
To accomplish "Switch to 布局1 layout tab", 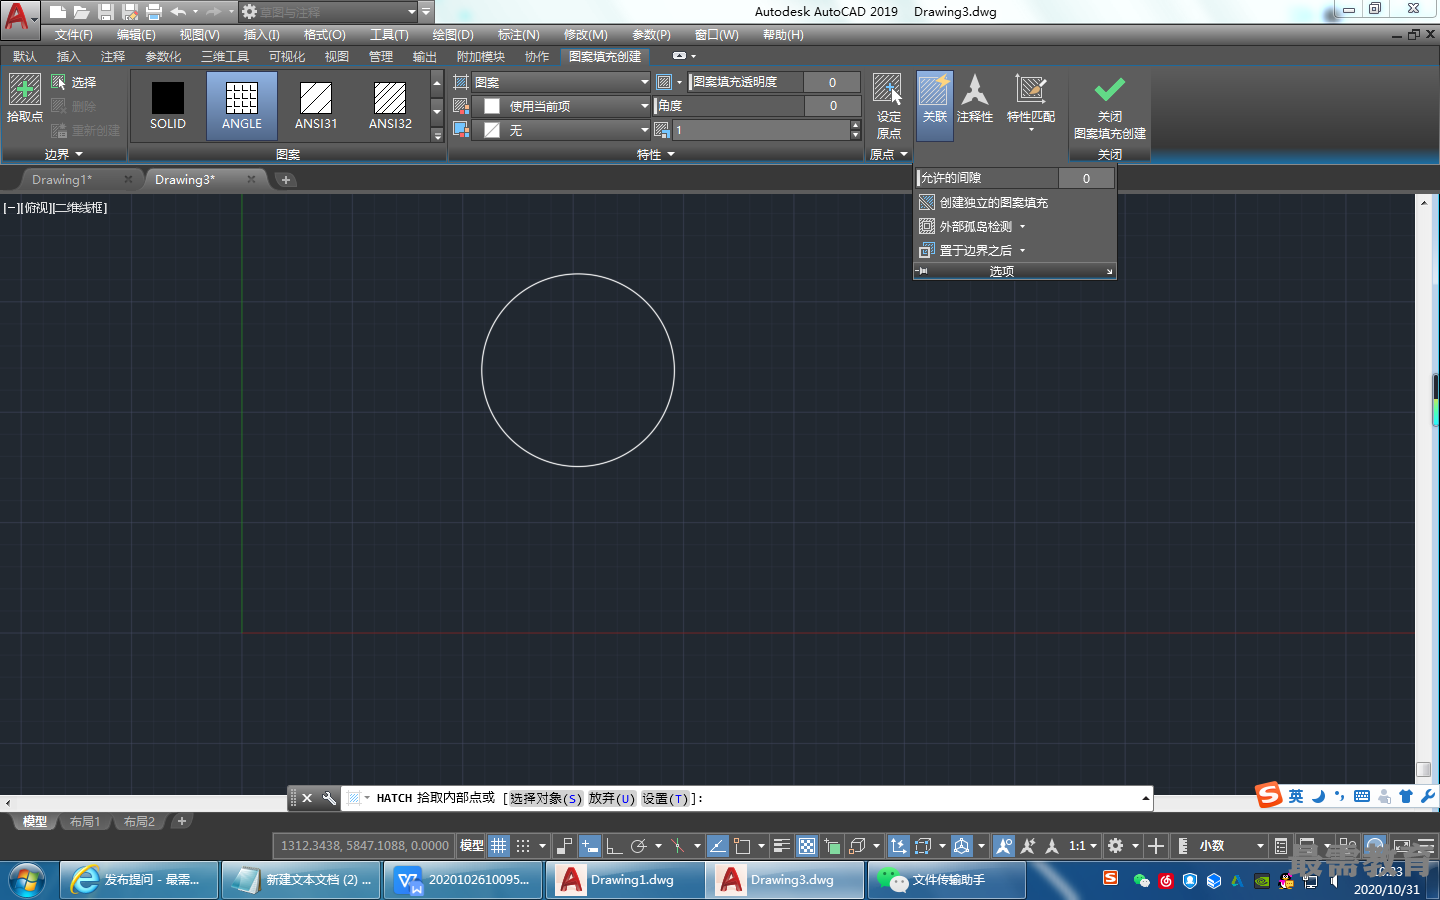I will point(85,821).
